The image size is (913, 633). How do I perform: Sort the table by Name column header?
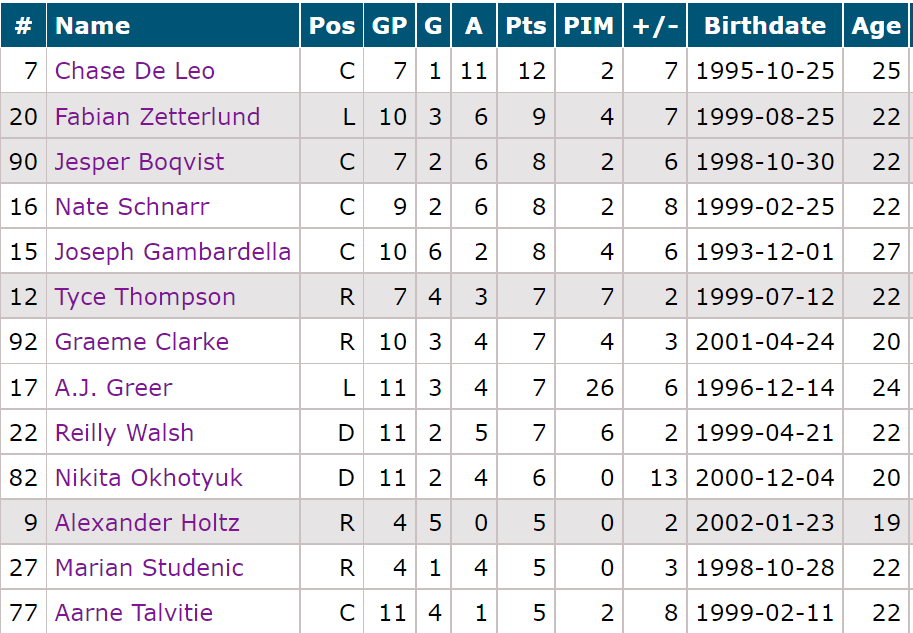coord(93,26)
